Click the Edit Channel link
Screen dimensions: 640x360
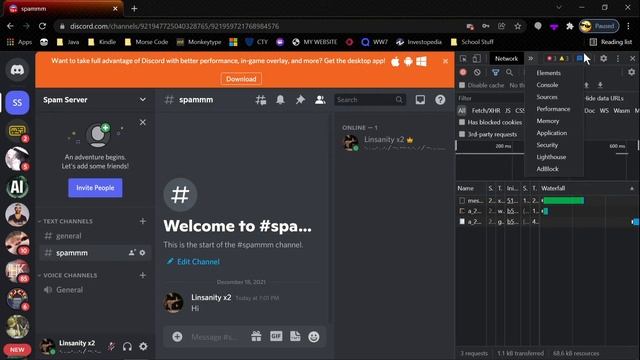pyautogui.click(x=193, y=262)
